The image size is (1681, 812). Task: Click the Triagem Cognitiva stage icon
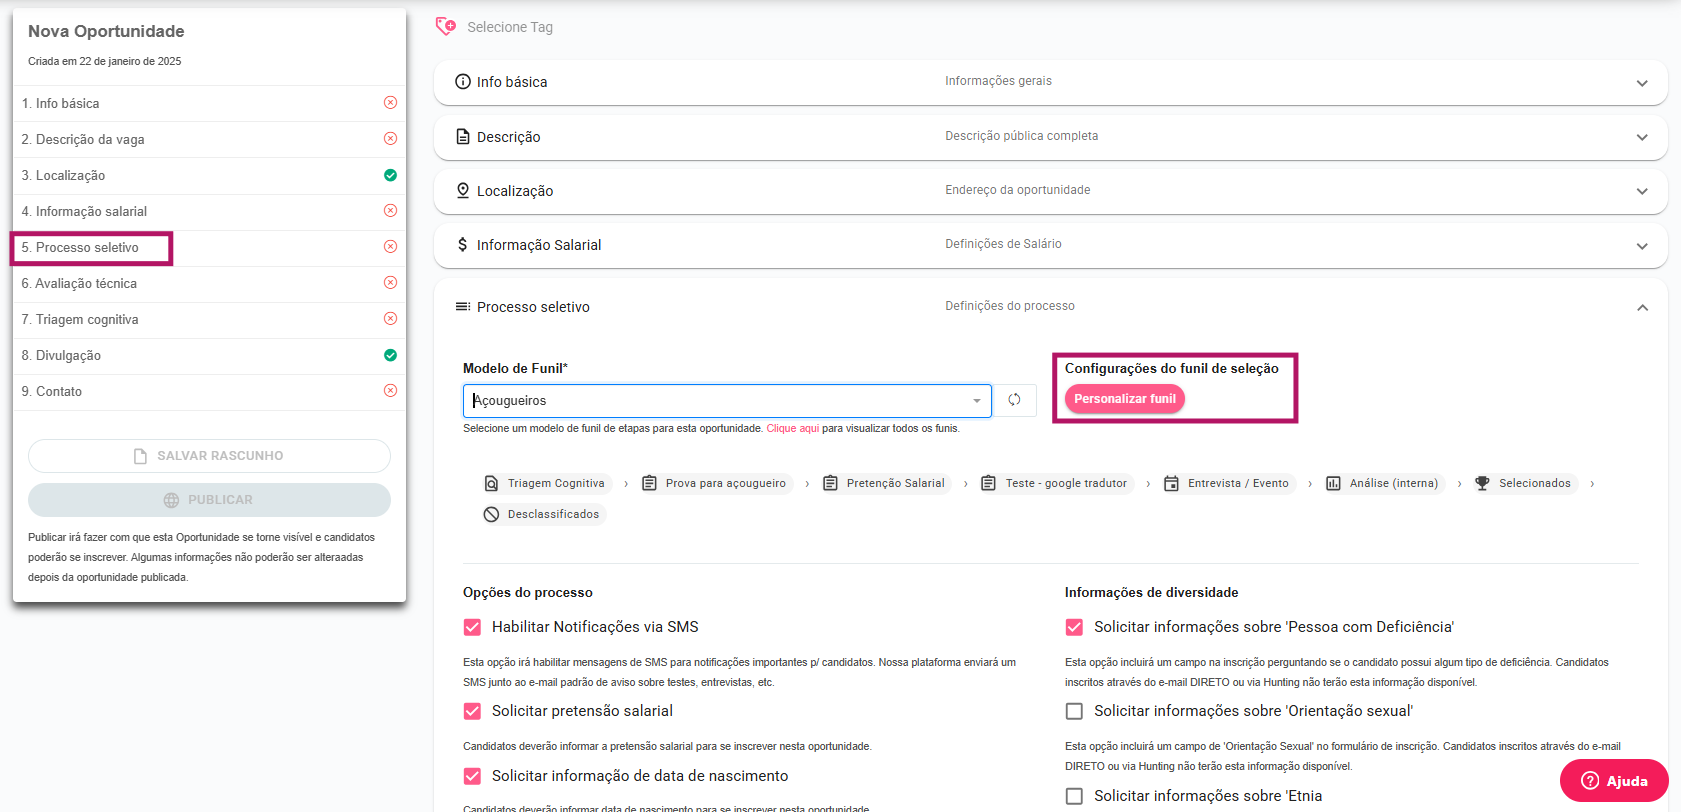point(491,484)
